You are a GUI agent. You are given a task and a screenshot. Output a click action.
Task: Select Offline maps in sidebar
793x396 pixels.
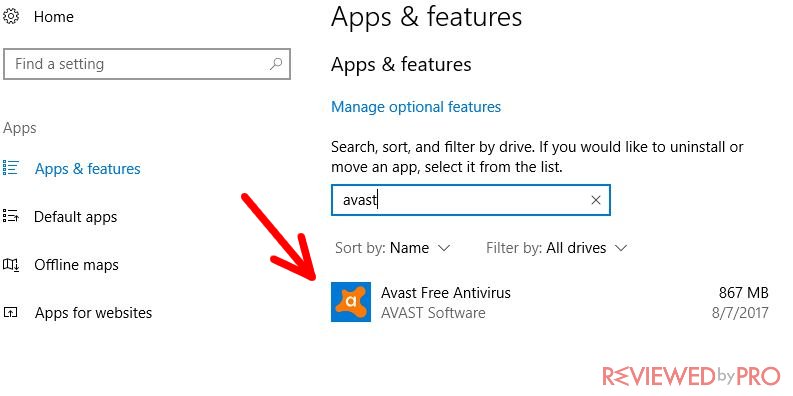[x=76, y=265]
